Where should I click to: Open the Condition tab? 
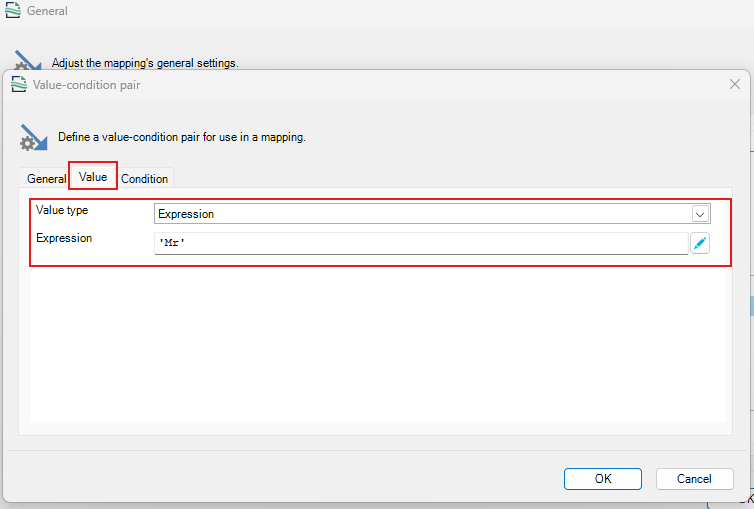pos(144,179)
